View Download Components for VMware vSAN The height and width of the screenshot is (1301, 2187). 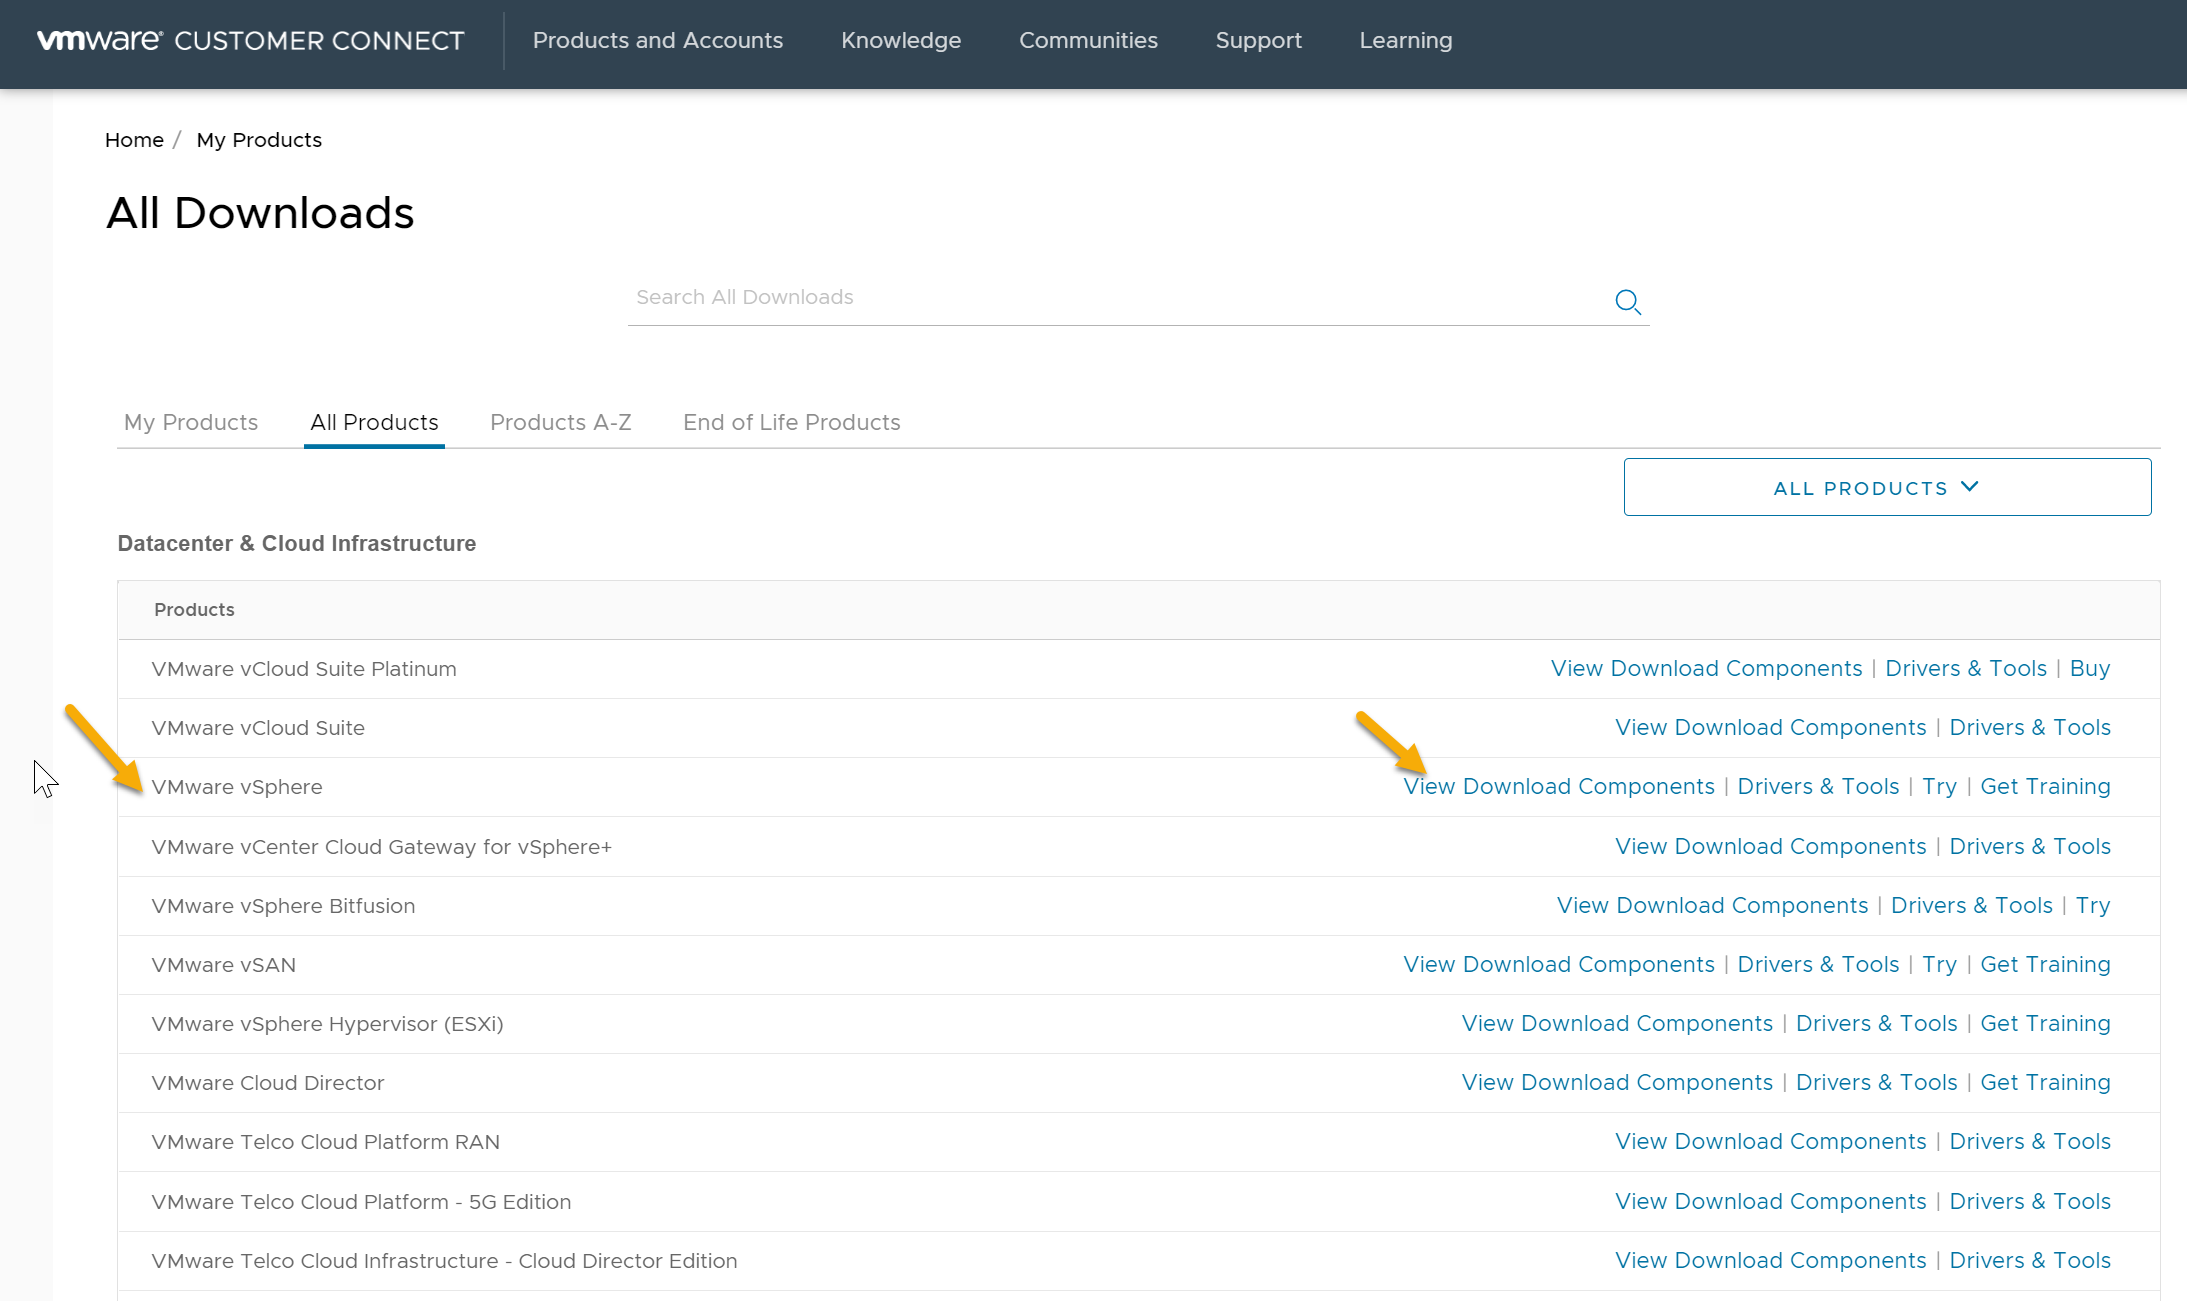pos(1558,964)
